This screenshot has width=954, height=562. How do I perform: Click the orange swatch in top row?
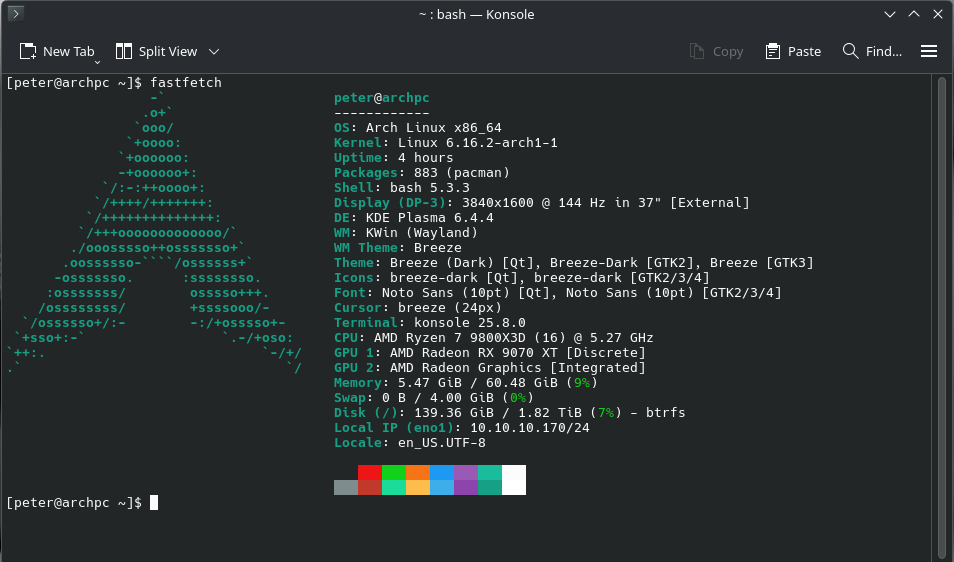coord(418,472)
